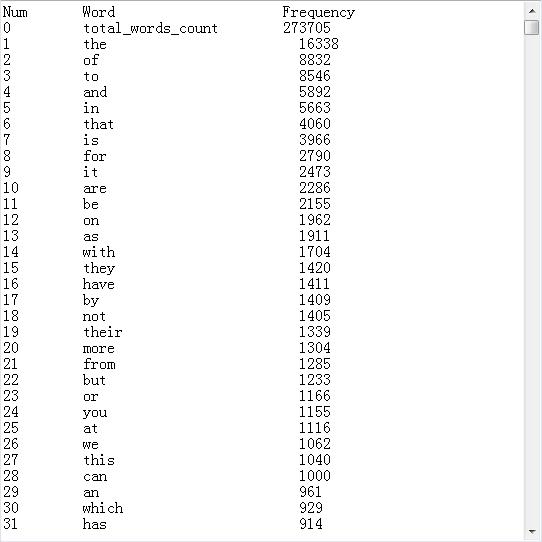Select the word 'that' in row 6
Viewport: 542px width, 542px height.
click(99, 124)
